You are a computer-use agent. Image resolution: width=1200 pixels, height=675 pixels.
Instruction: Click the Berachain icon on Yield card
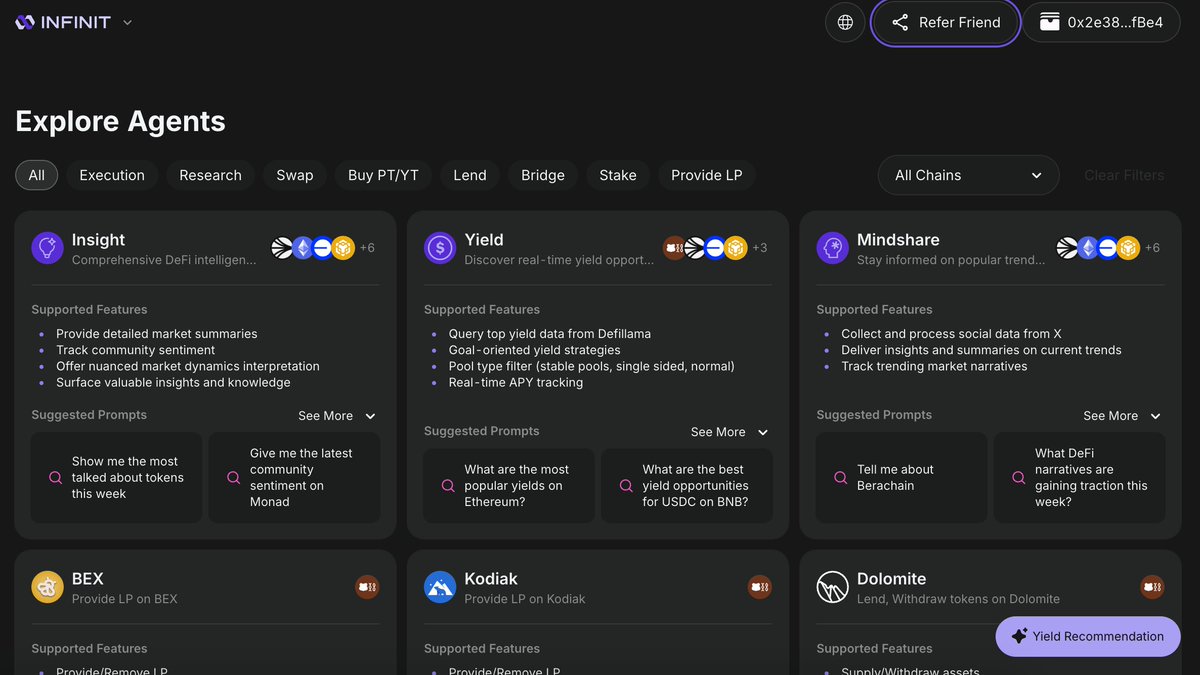(x=675, y=248)
